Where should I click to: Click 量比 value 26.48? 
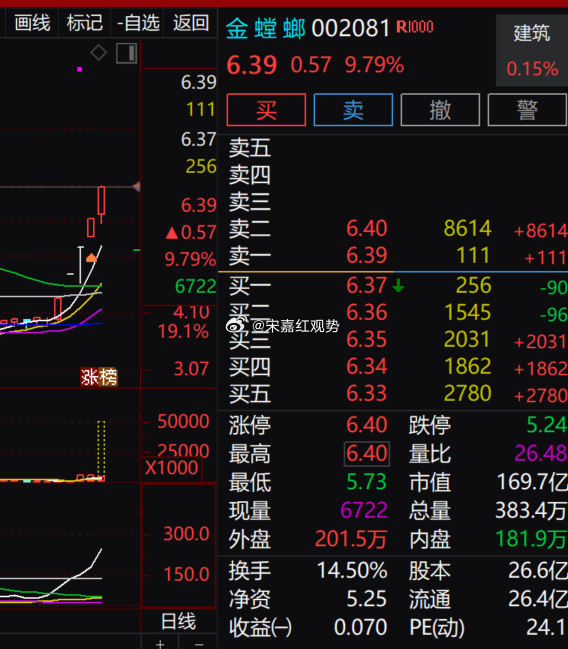click(541, 454)
